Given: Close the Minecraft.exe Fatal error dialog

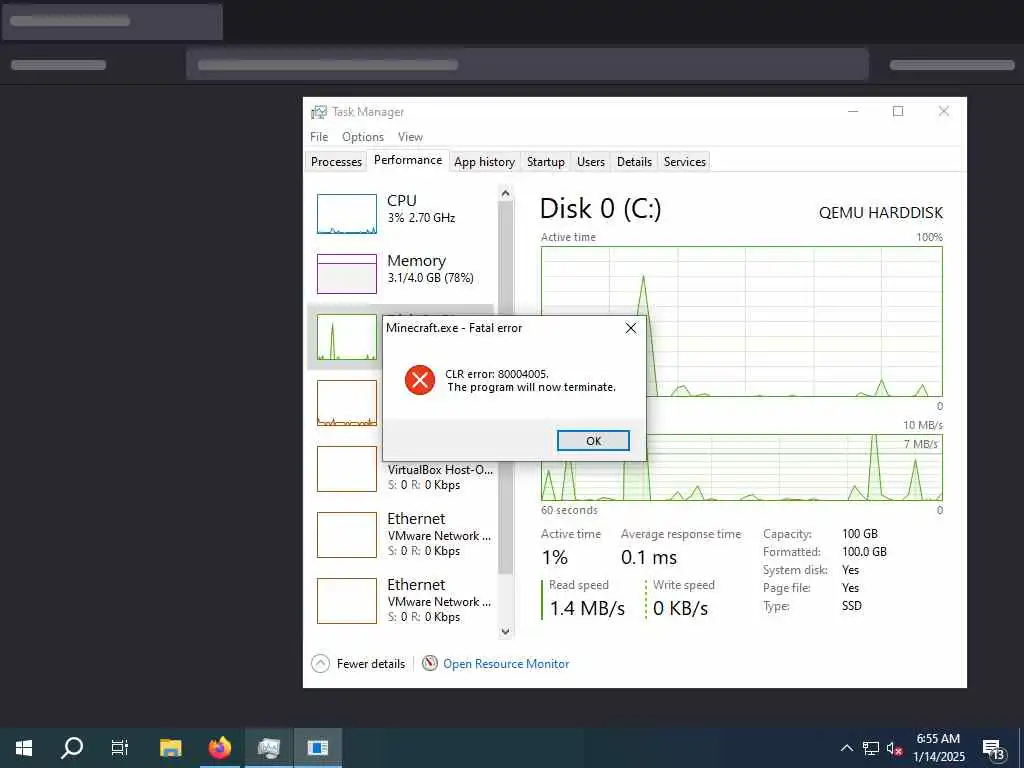Looking at the screenshot, I should 630,328.
